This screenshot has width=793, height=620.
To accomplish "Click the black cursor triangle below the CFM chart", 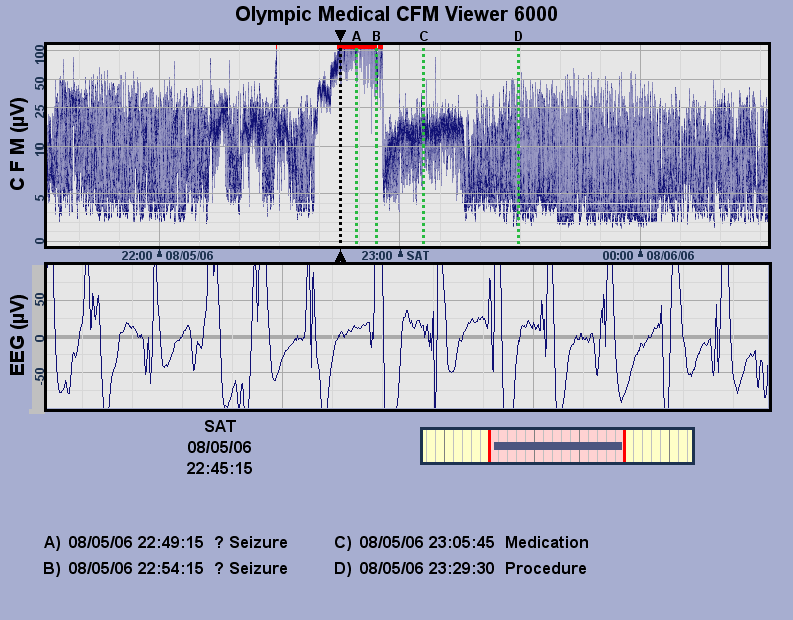I will (340, 257).
